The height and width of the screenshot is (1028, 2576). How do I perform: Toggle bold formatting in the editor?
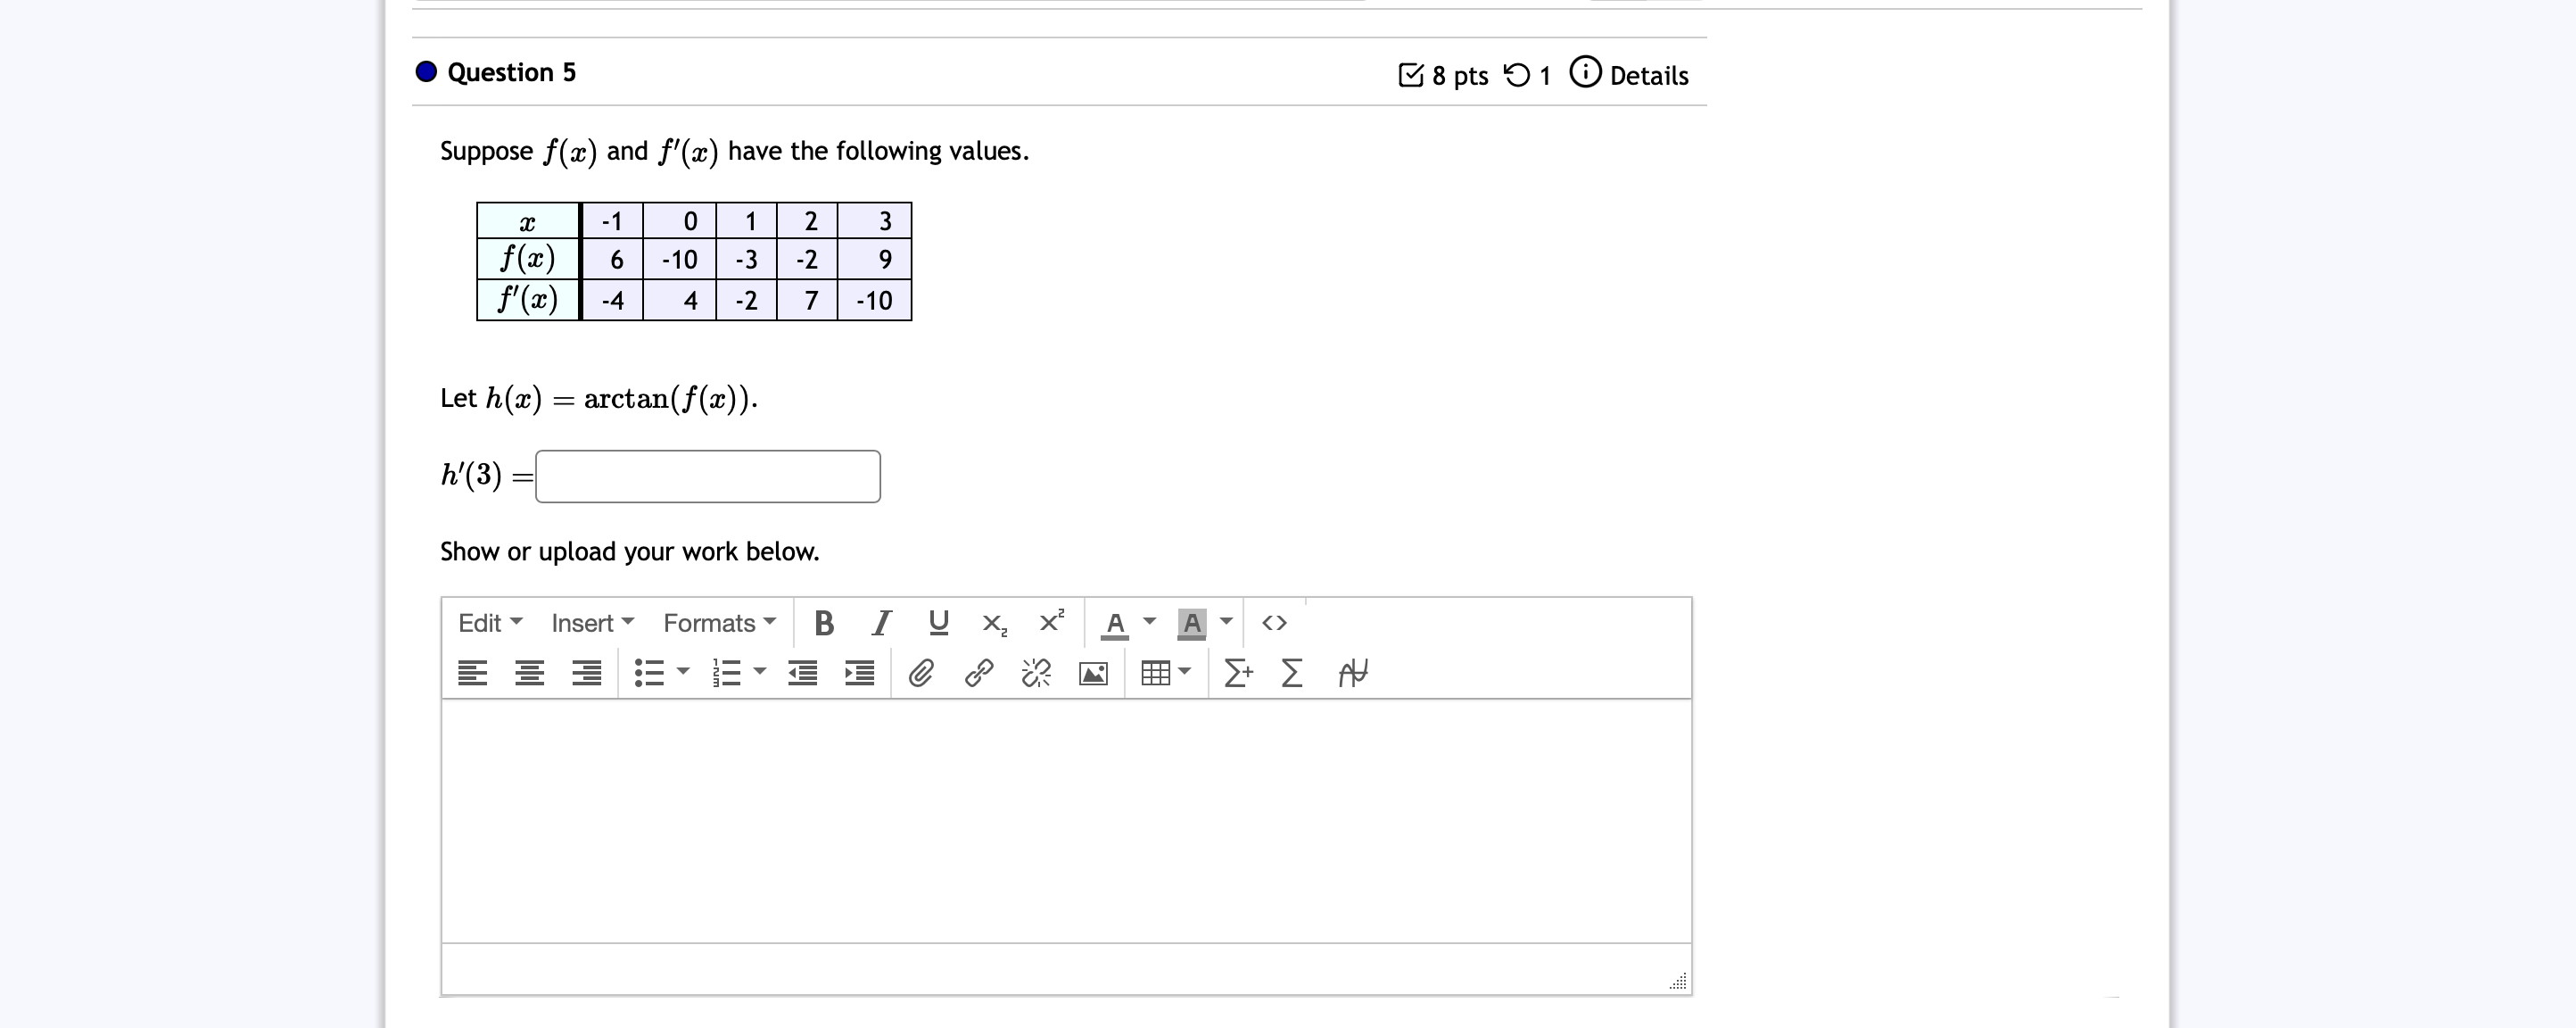(825, 622)
